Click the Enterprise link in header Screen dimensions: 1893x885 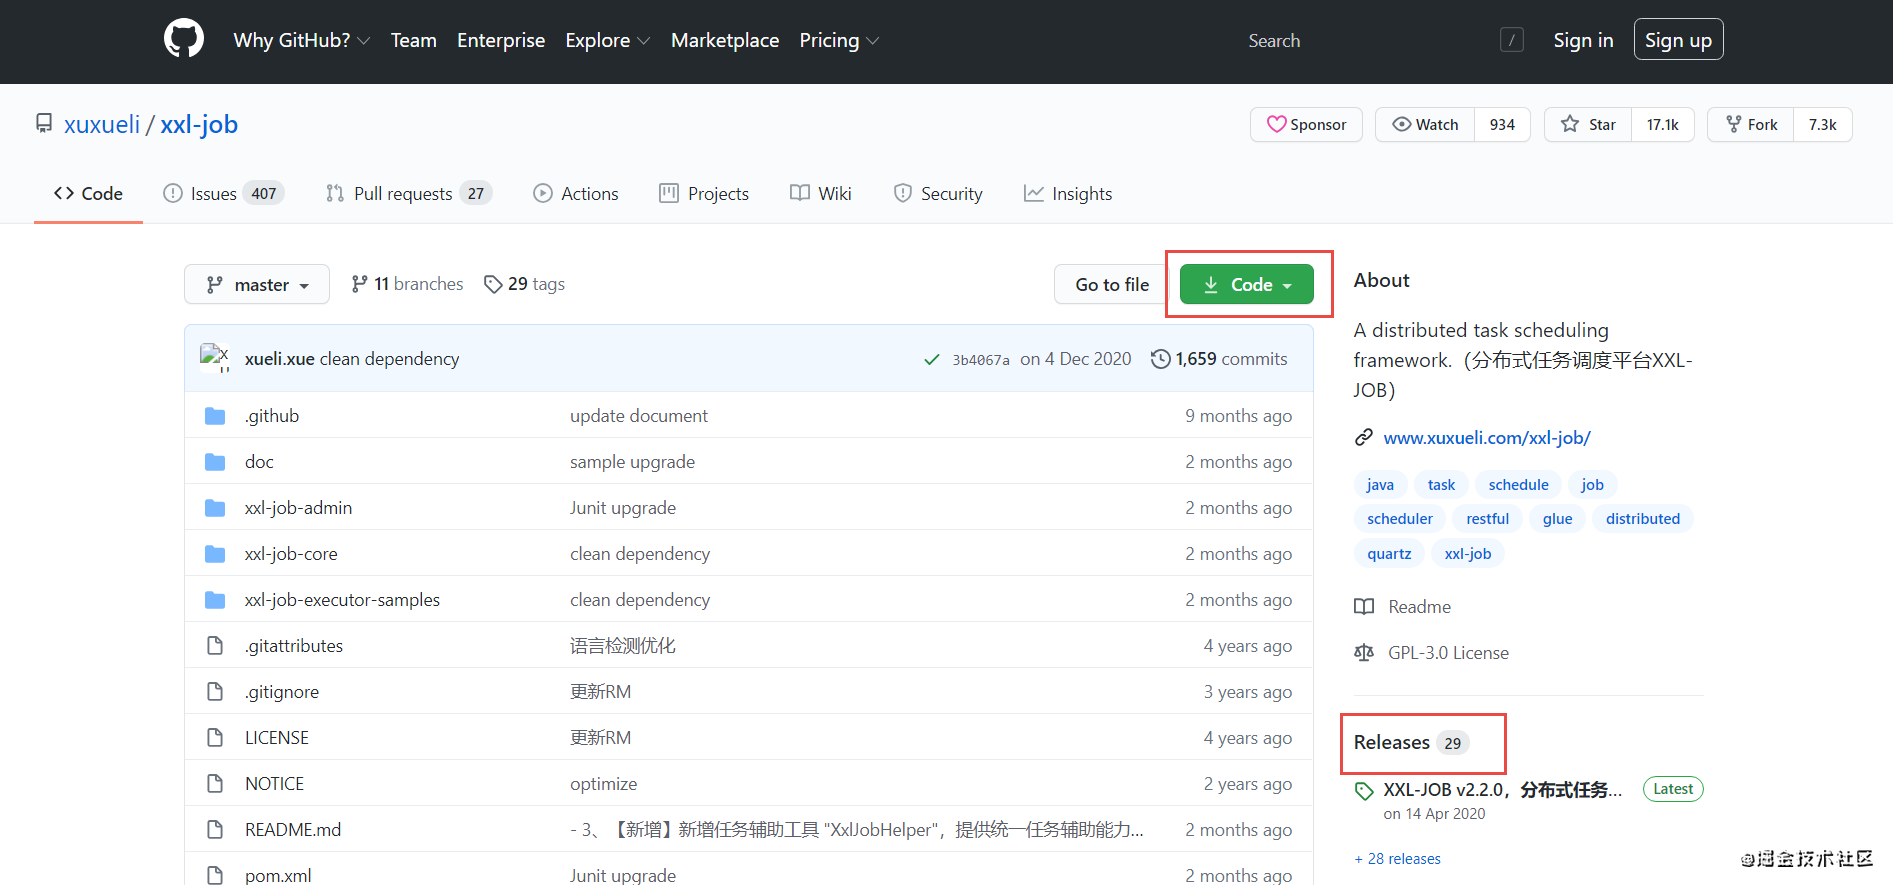tap(501, 40)
